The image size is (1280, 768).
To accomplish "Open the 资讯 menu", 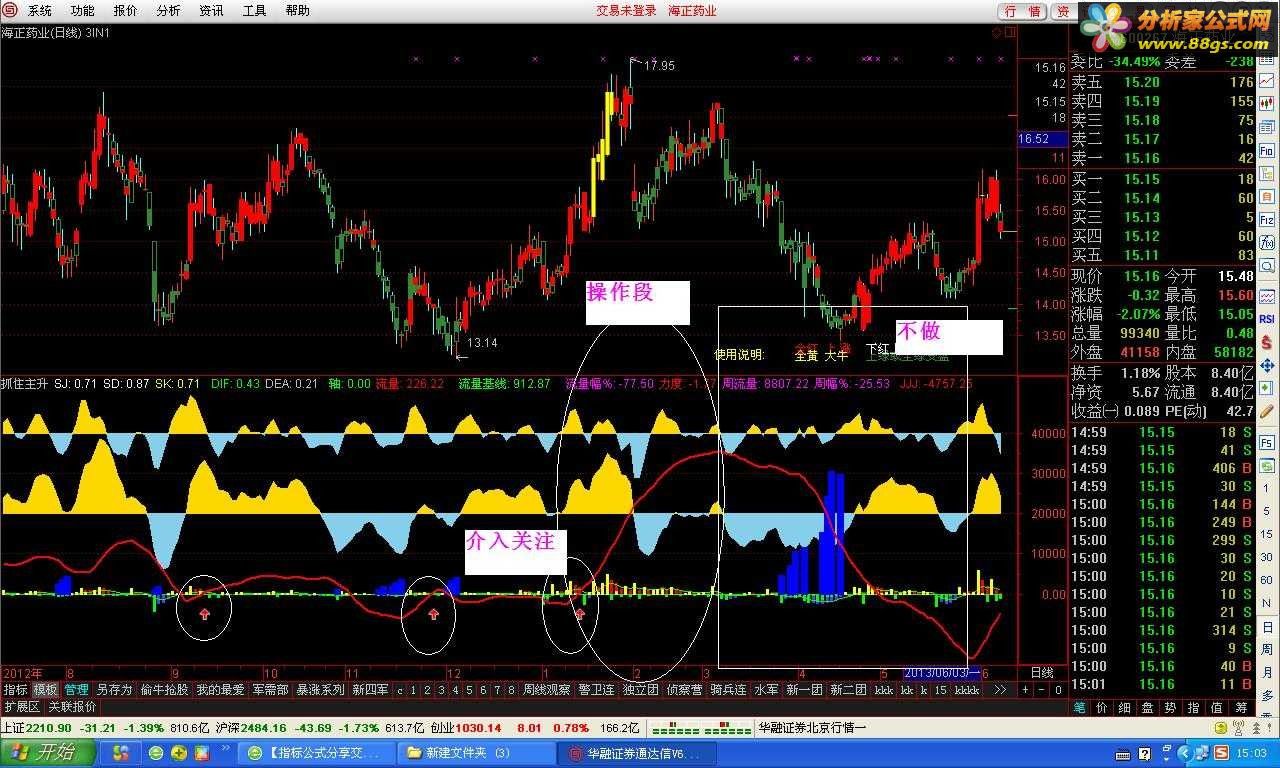I will [x=211, y=11].
